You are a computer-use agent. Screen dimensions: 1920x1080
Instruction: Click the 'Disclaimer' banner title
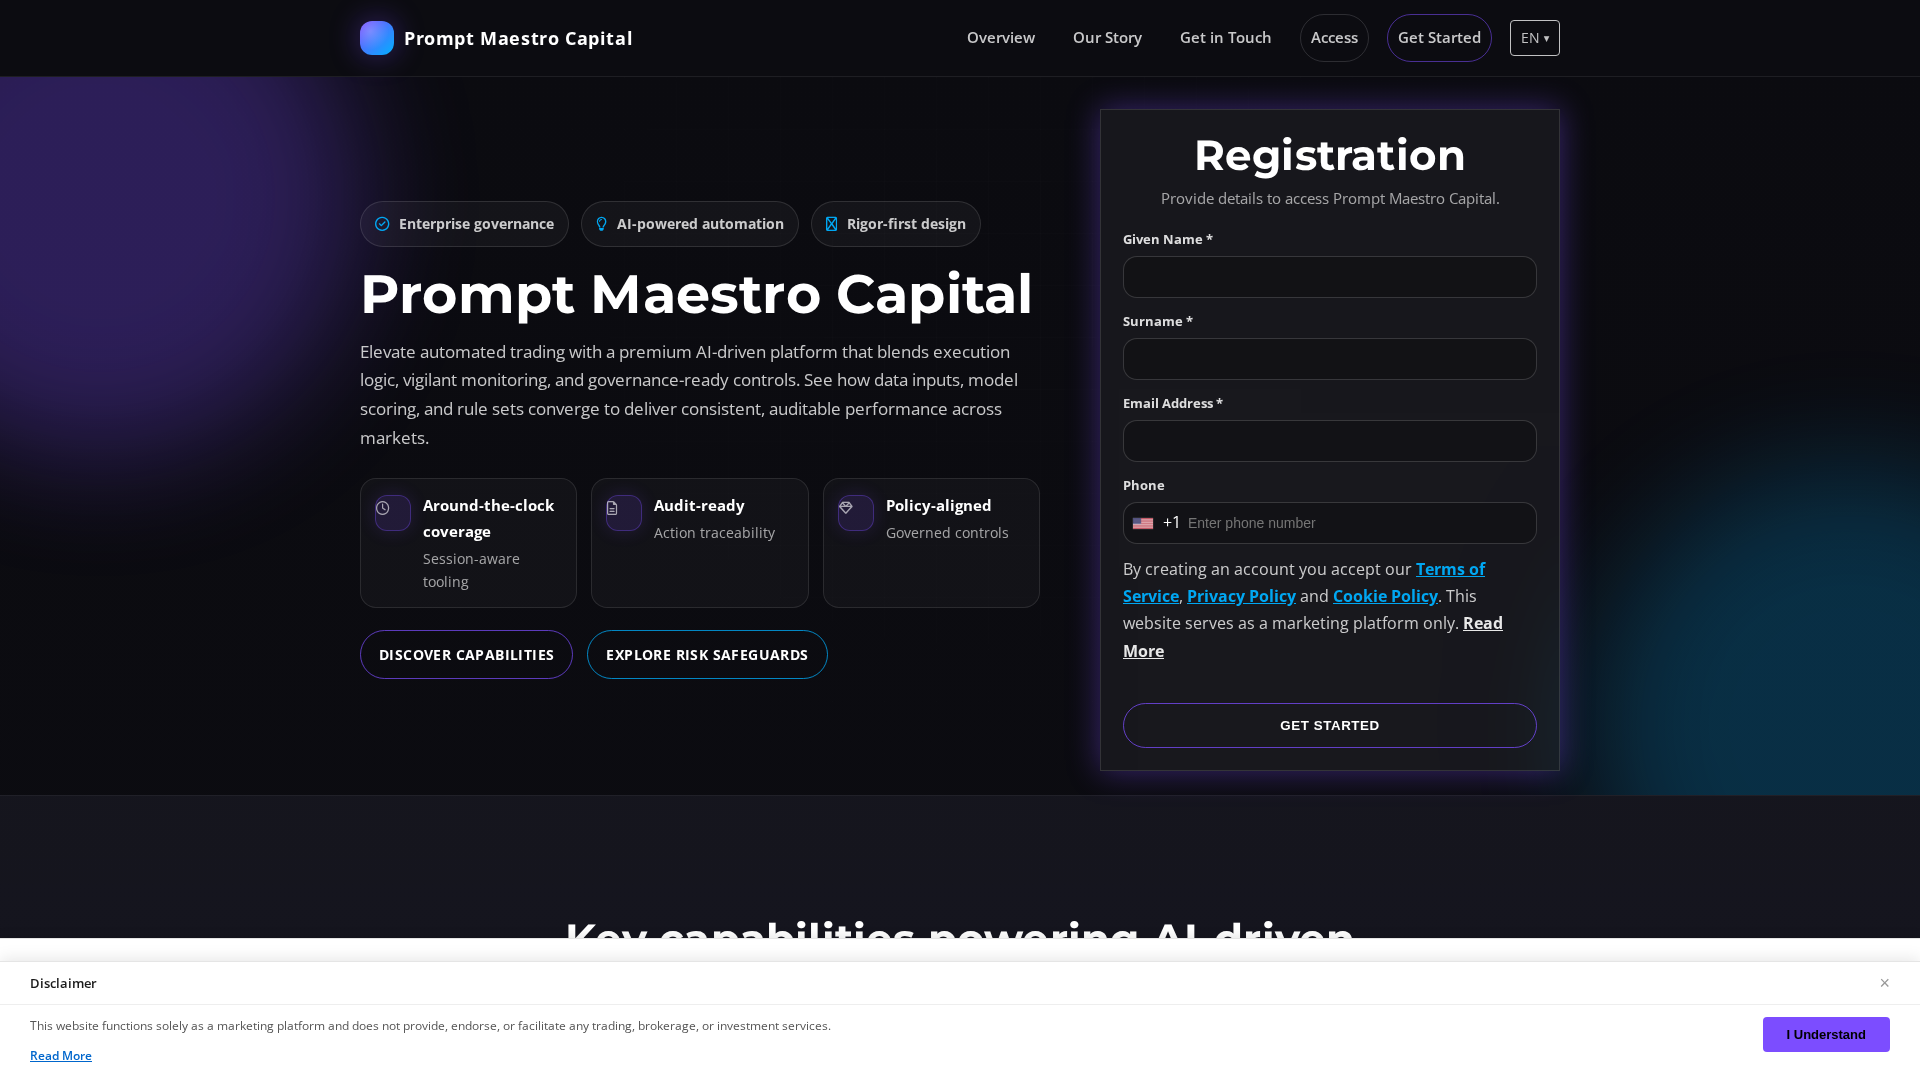[x=63, y=983]
